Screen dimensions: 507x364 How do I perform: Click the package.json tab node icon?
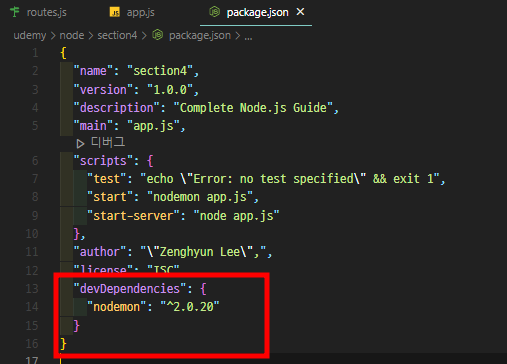point(214,12)
